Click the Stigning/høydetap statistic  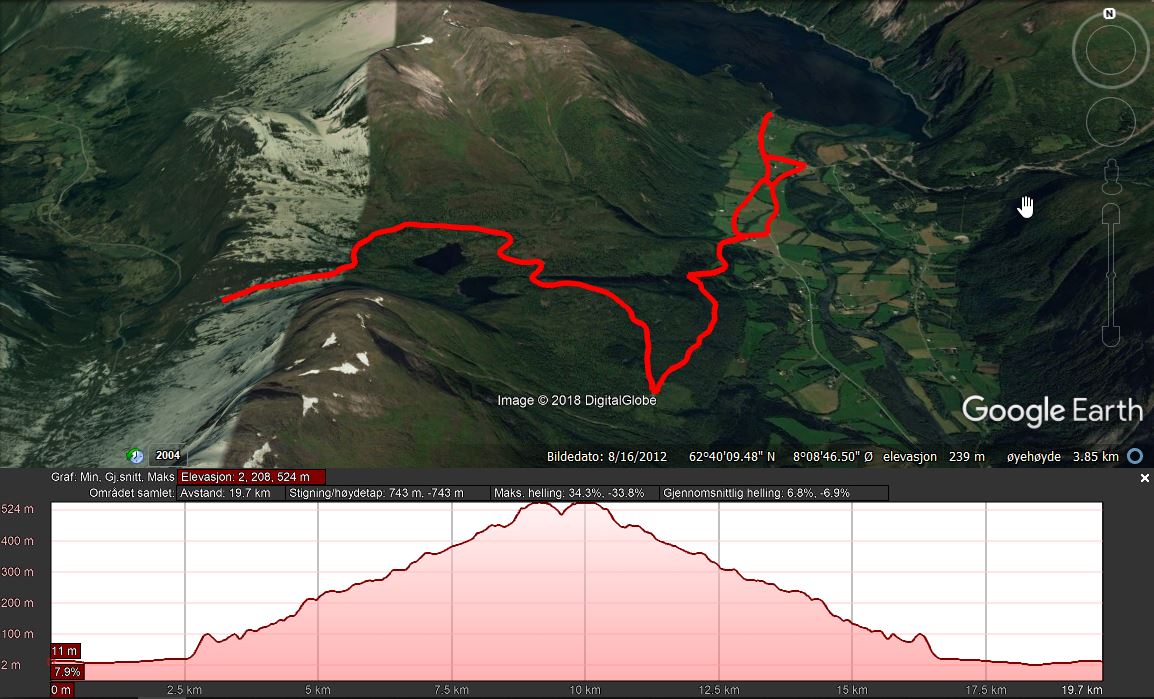coord(388,493)
